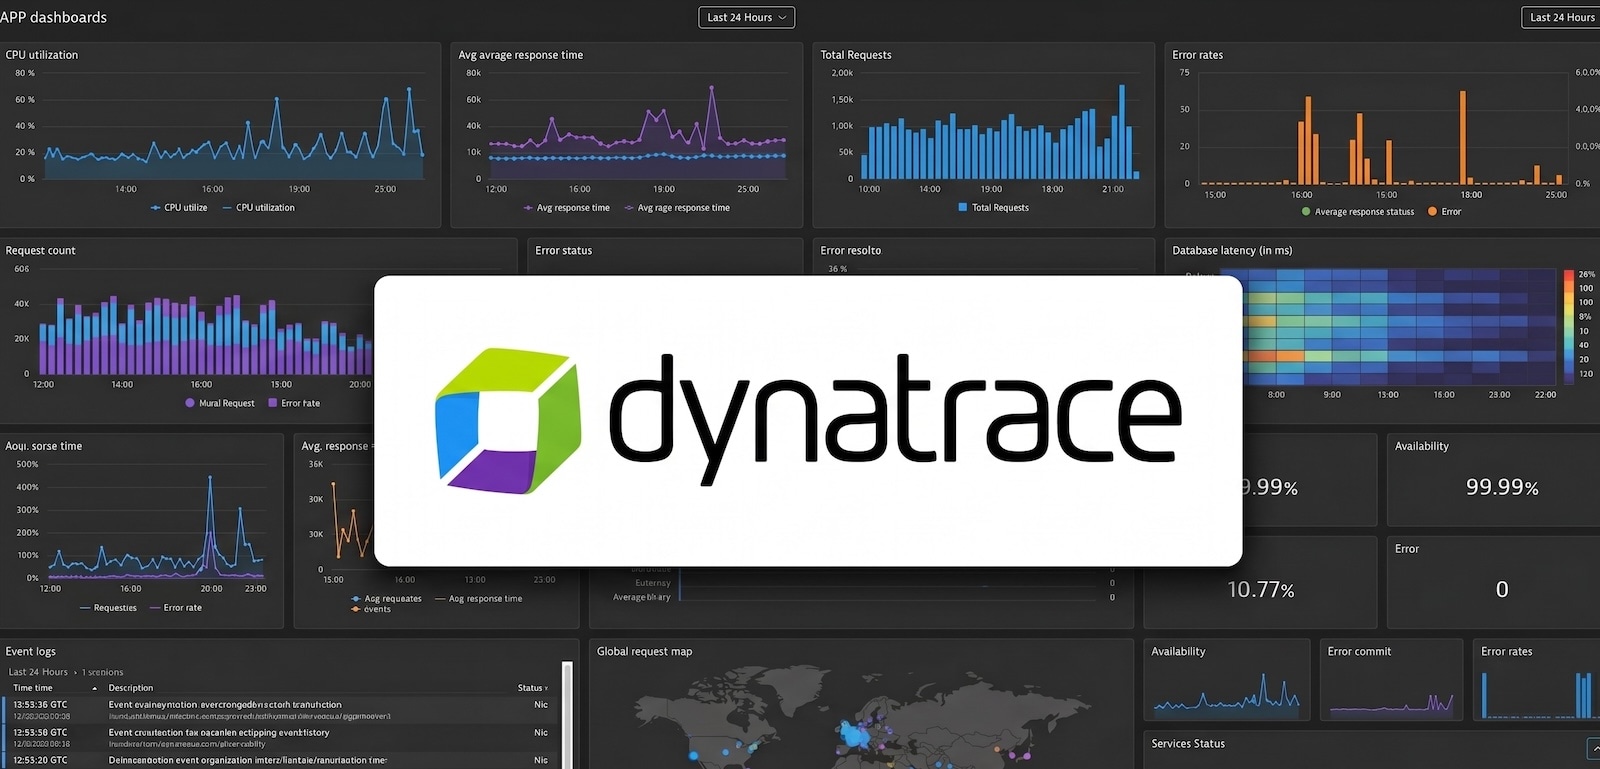The image size is (1600, 769).
Task: Click green Average response status legend dot
Action: (x=1306, y=212)
